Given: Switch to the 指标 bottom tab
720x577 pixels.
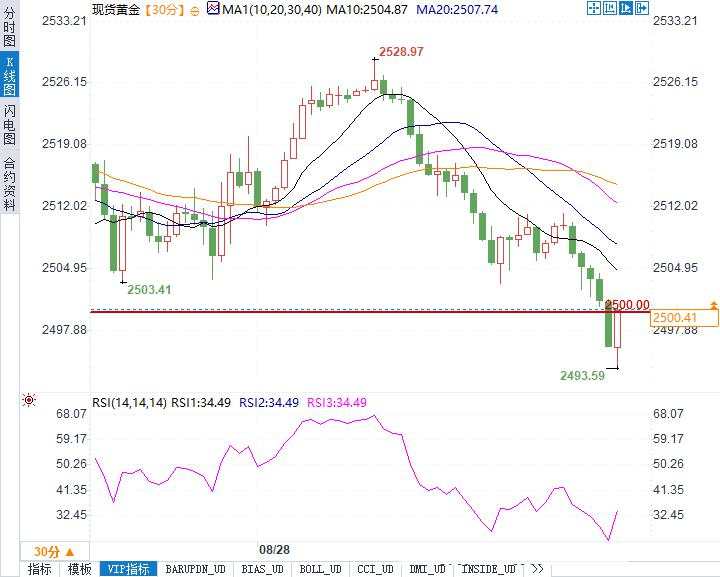Looking at the screenshot, I should [x=39, y=569].
